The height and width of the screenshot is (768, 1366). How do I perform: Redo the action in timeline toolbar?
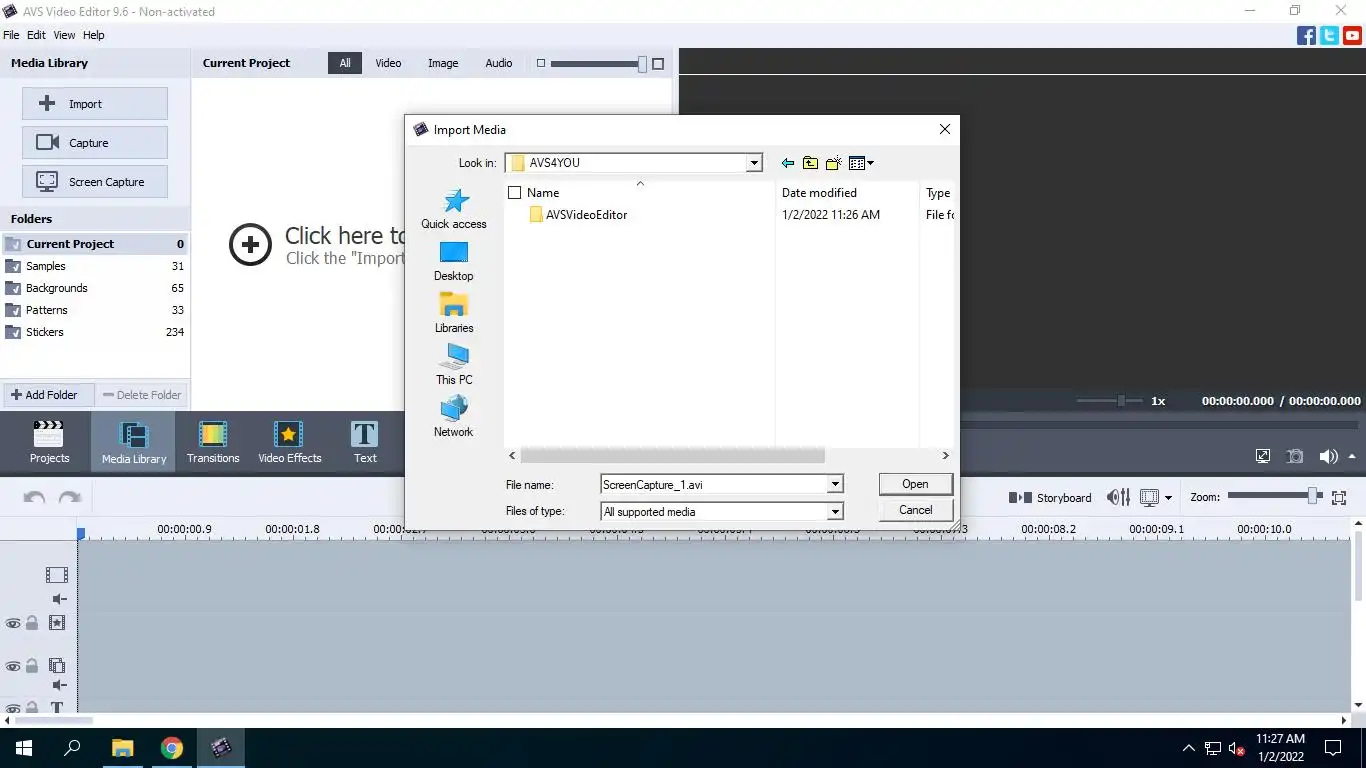(x=69, y=497)
